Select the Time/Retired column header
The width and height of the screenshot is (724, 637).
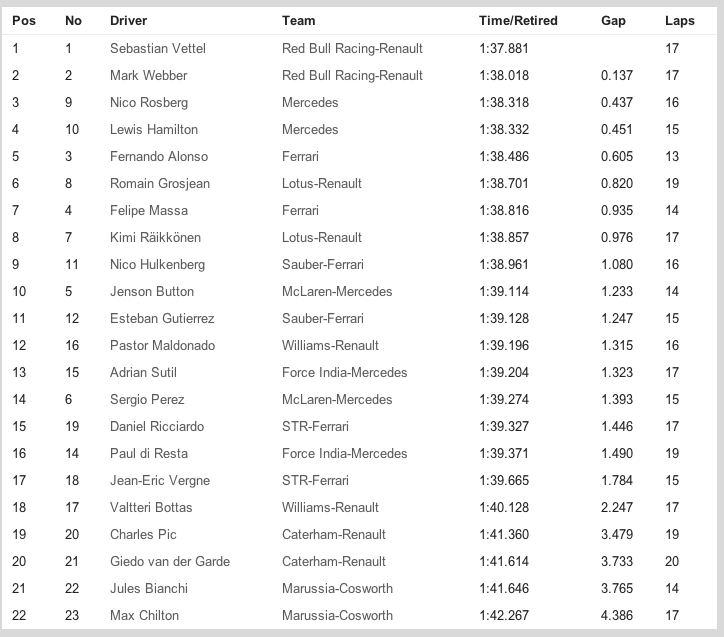pyautogui.click(x=518, y=21)
